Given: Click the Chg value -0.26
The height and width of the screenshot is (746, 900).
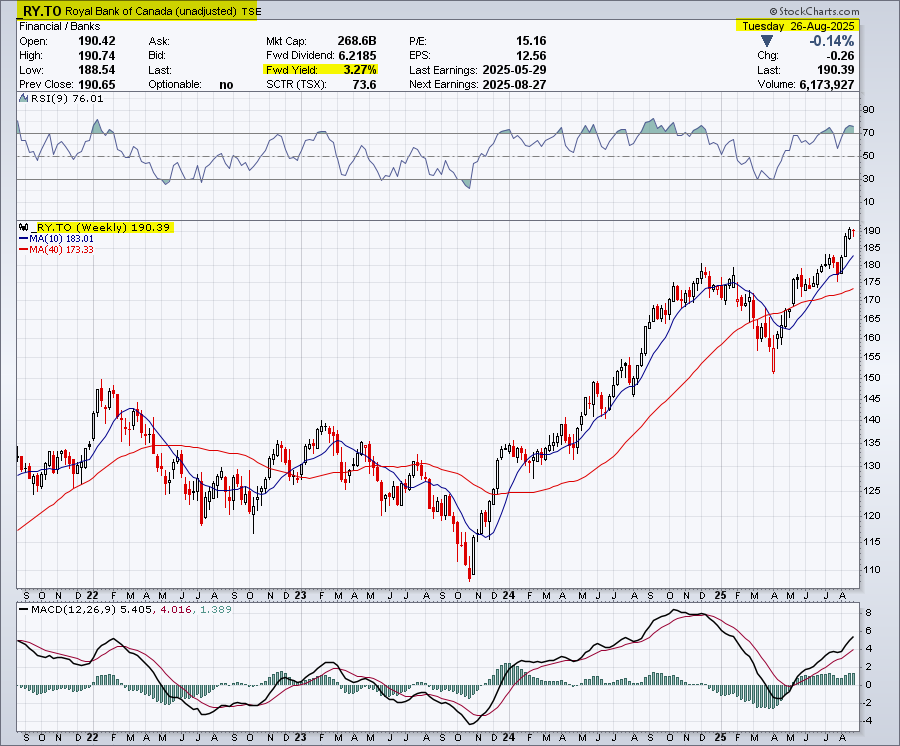Looking at the screenshot, I should click(840, 56).
